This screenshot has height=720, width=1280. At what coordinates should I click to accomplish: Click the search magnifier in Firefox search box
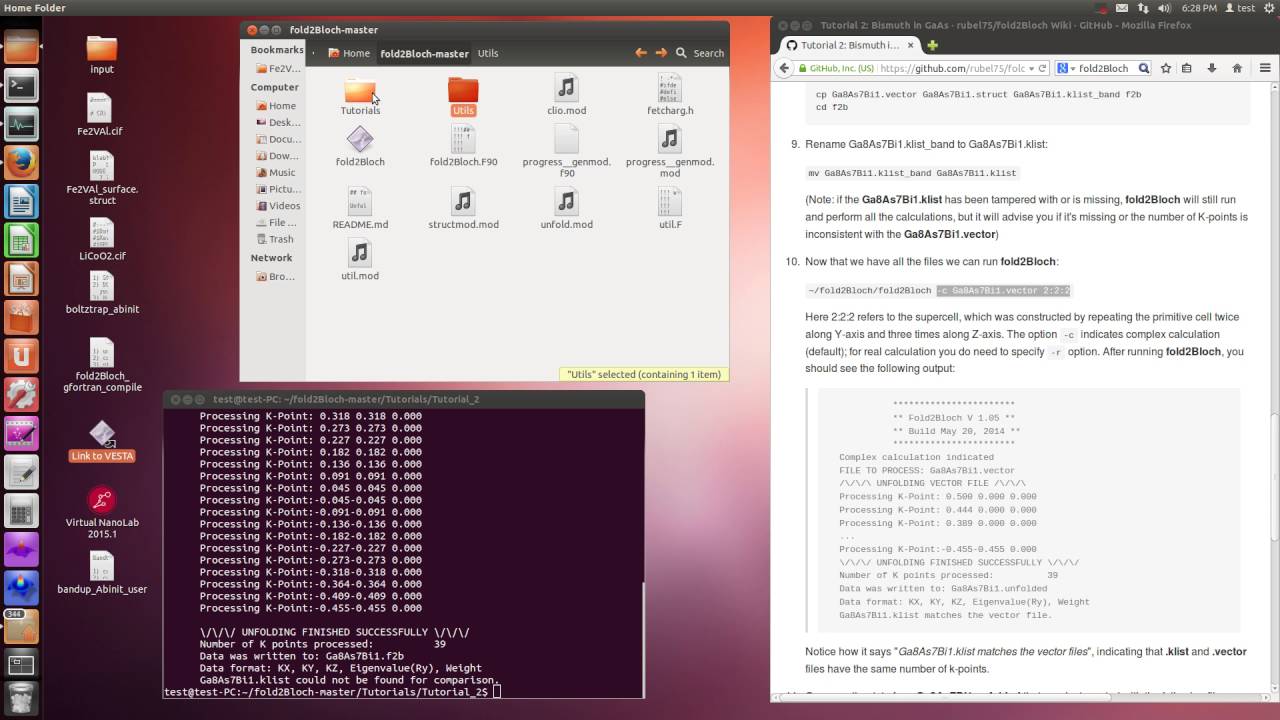[x=1143, y=68]
